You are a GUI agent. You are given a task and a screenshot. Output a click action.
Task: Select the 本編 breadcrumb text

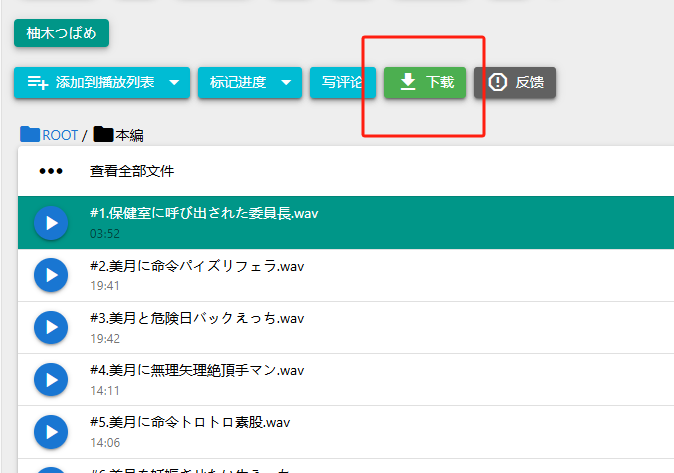(x=129, y=135)
